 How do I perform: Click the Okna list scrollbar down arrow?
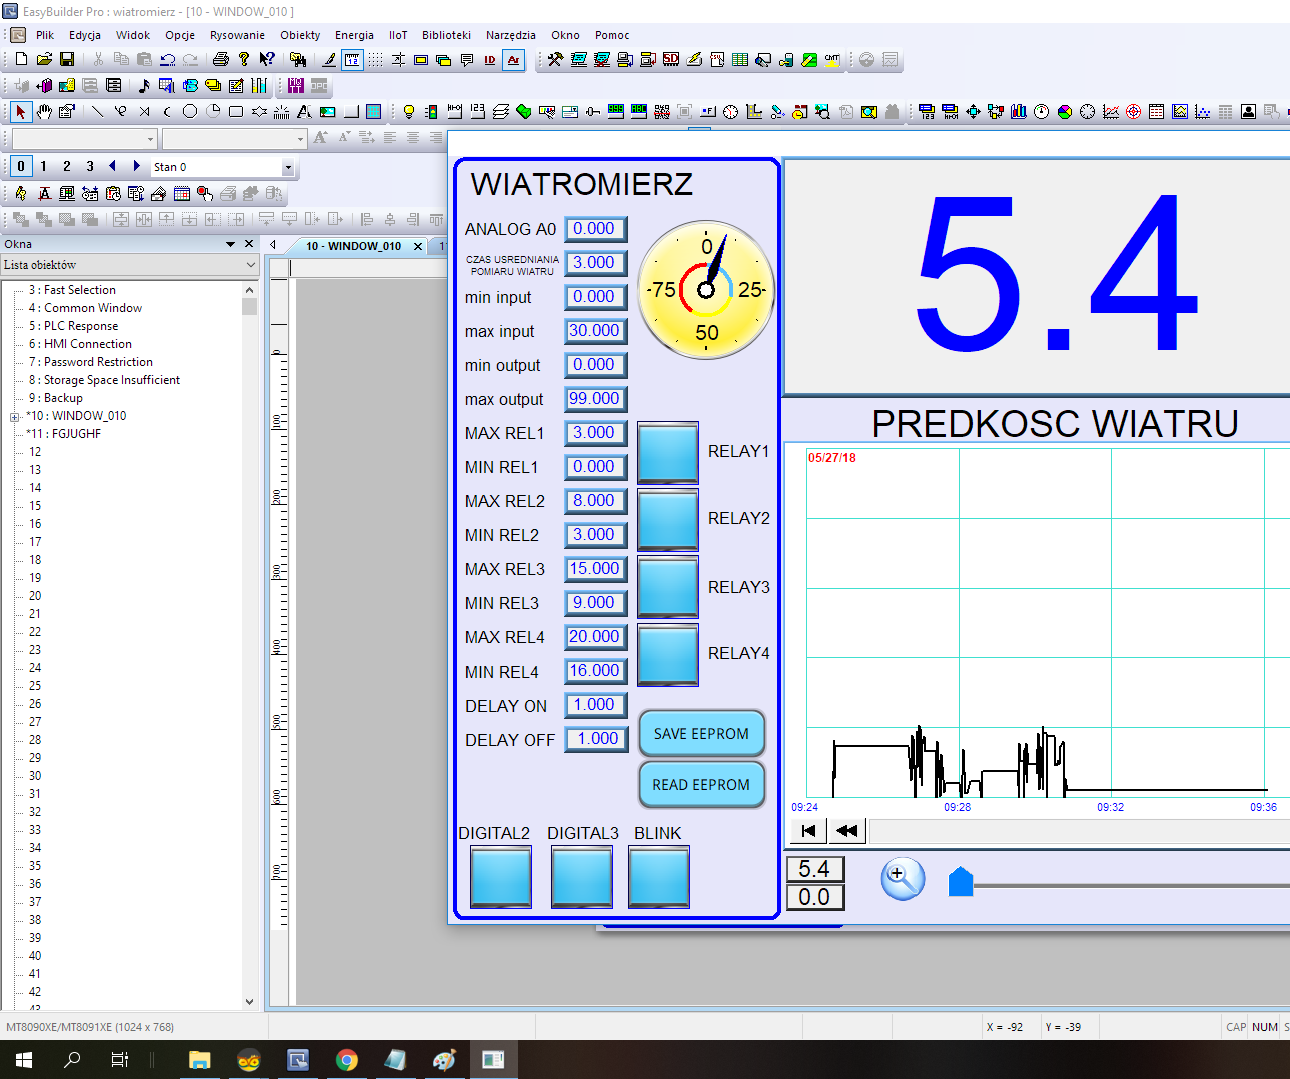click(x=250, y=1001)
